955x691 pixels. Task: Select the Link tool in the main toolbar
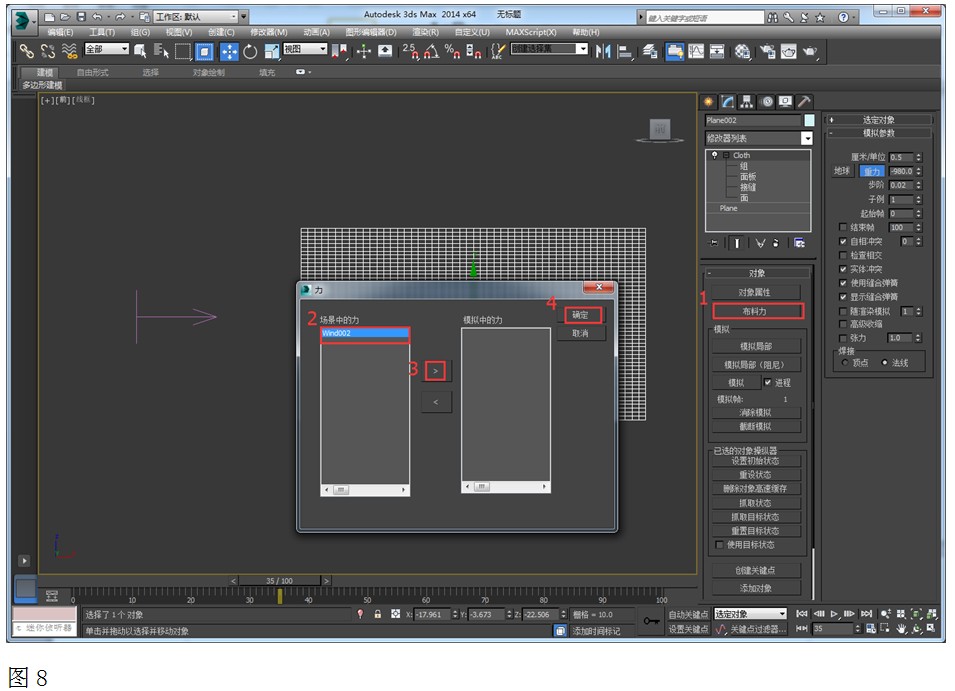pyautogui.click(x=26, y=52)
